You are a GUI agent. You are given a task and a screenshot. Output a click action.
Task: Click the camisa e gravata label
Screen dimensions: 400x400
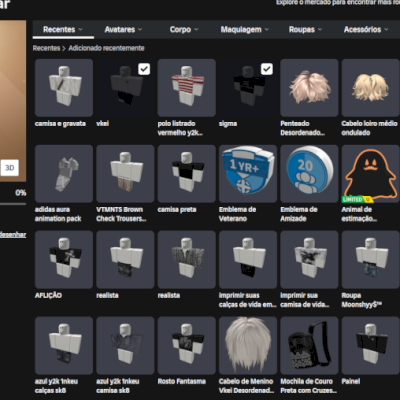pyautogui.click(x=60, y=124)
